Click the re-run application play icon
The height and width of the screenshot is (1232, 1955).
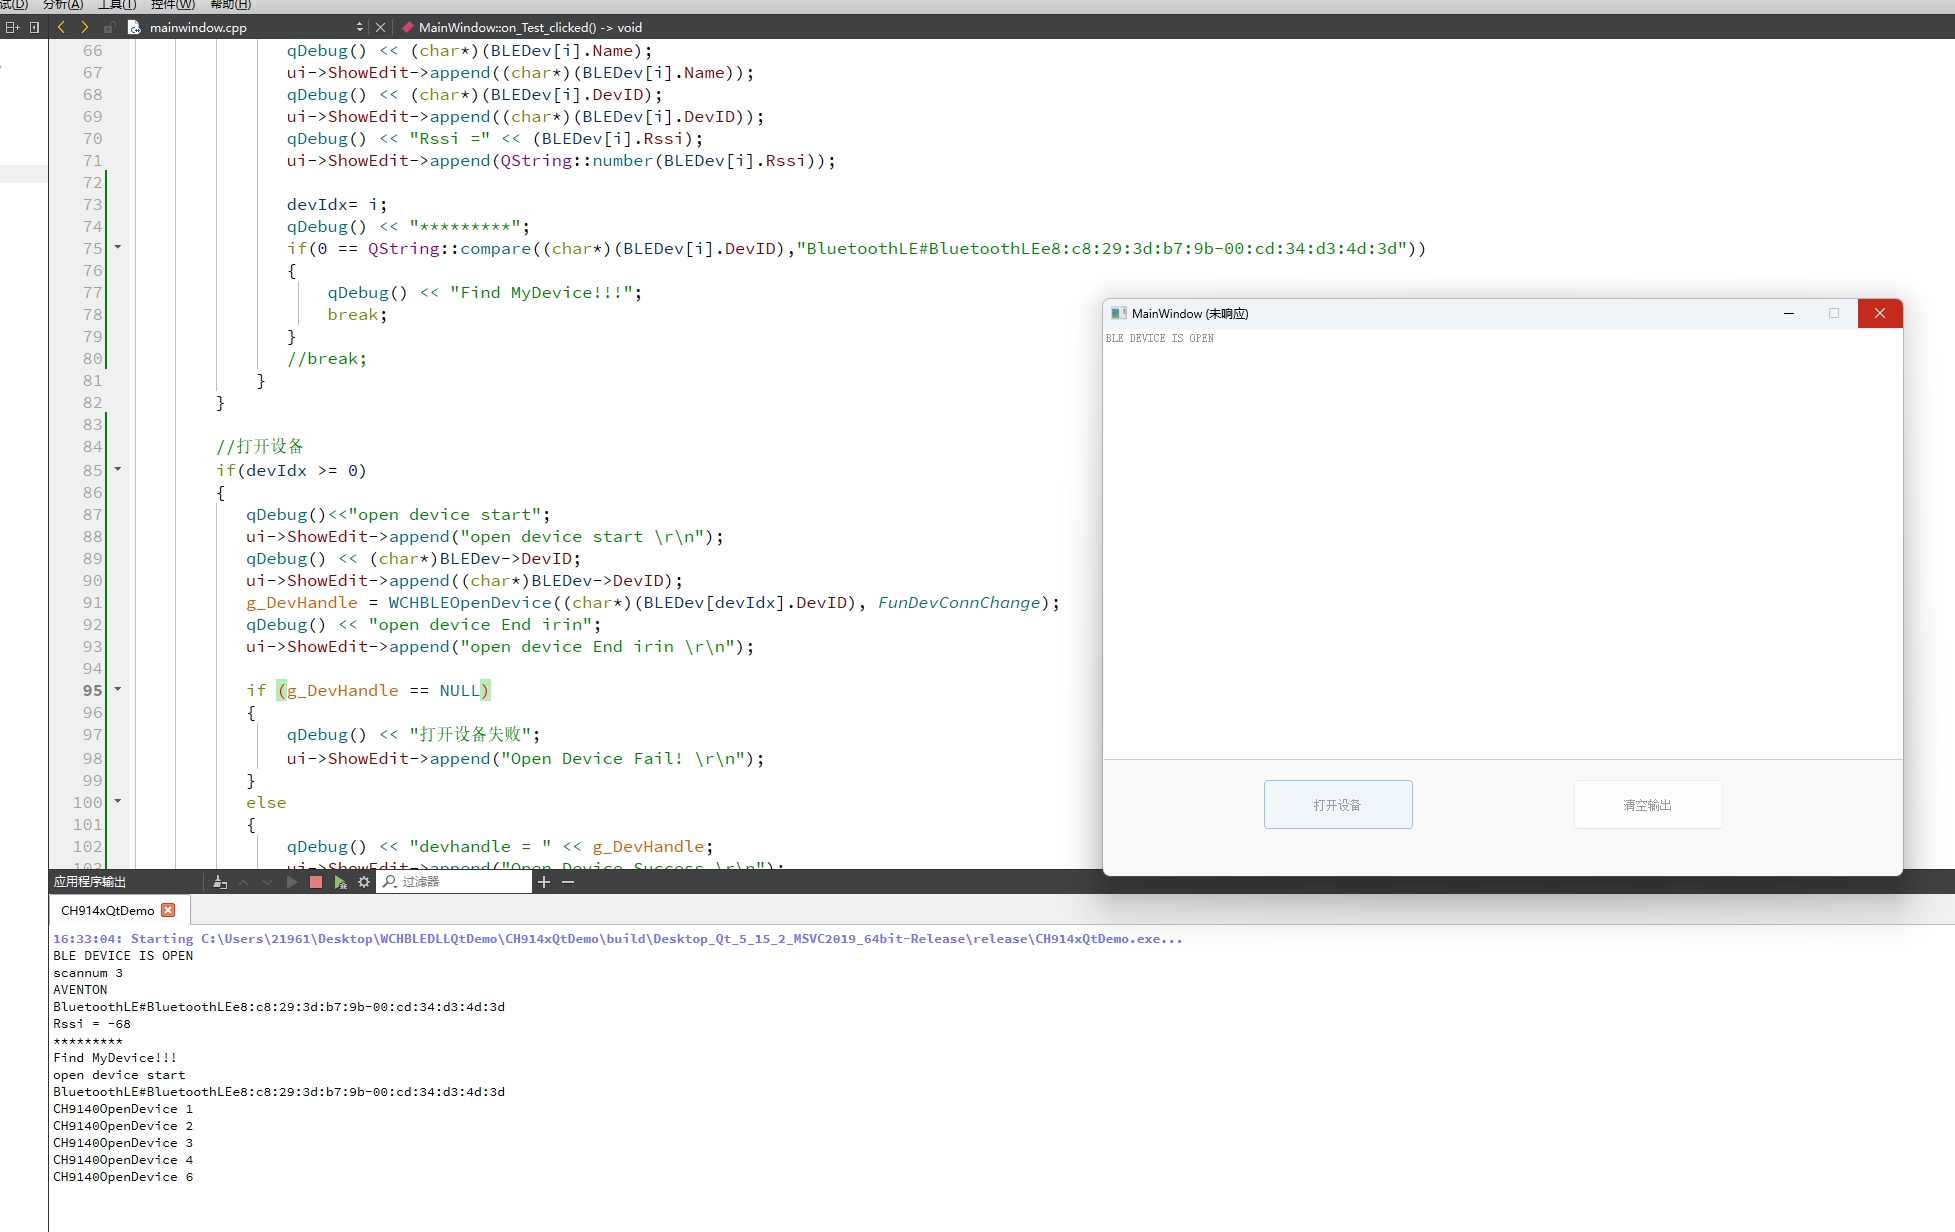[x=291, y=882]
